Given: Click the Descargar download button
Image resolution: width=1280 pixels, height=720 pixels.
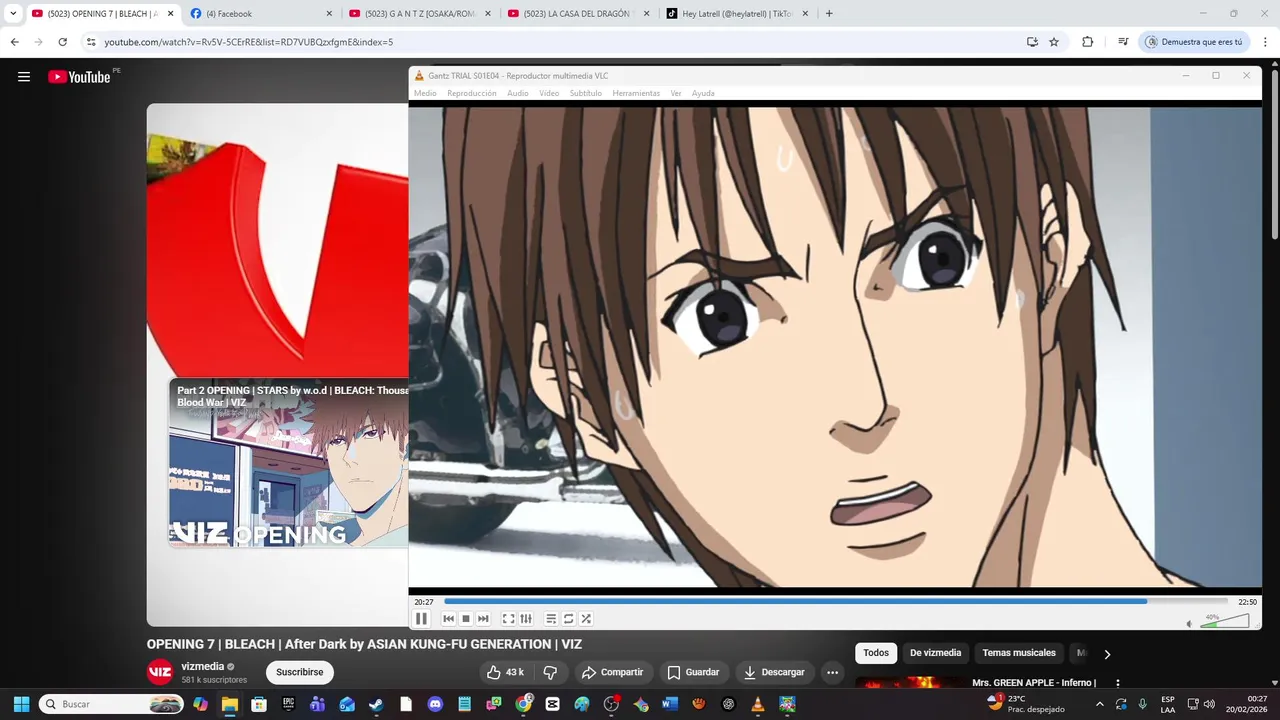Looking at the screenshot, I should 774,672.
